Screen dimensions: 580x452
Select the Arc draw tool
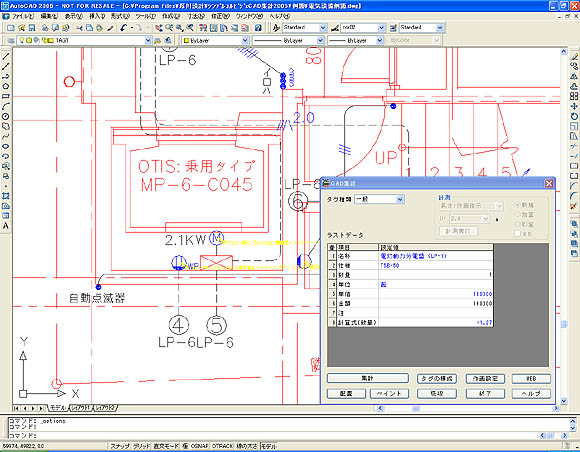tap(6, 106)
